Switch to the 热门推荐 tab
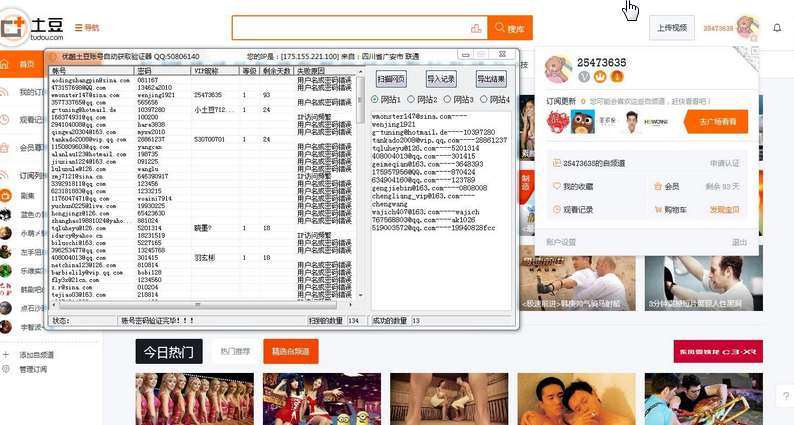The width and height of the screenshot is (794, 425). click(235, 352)
